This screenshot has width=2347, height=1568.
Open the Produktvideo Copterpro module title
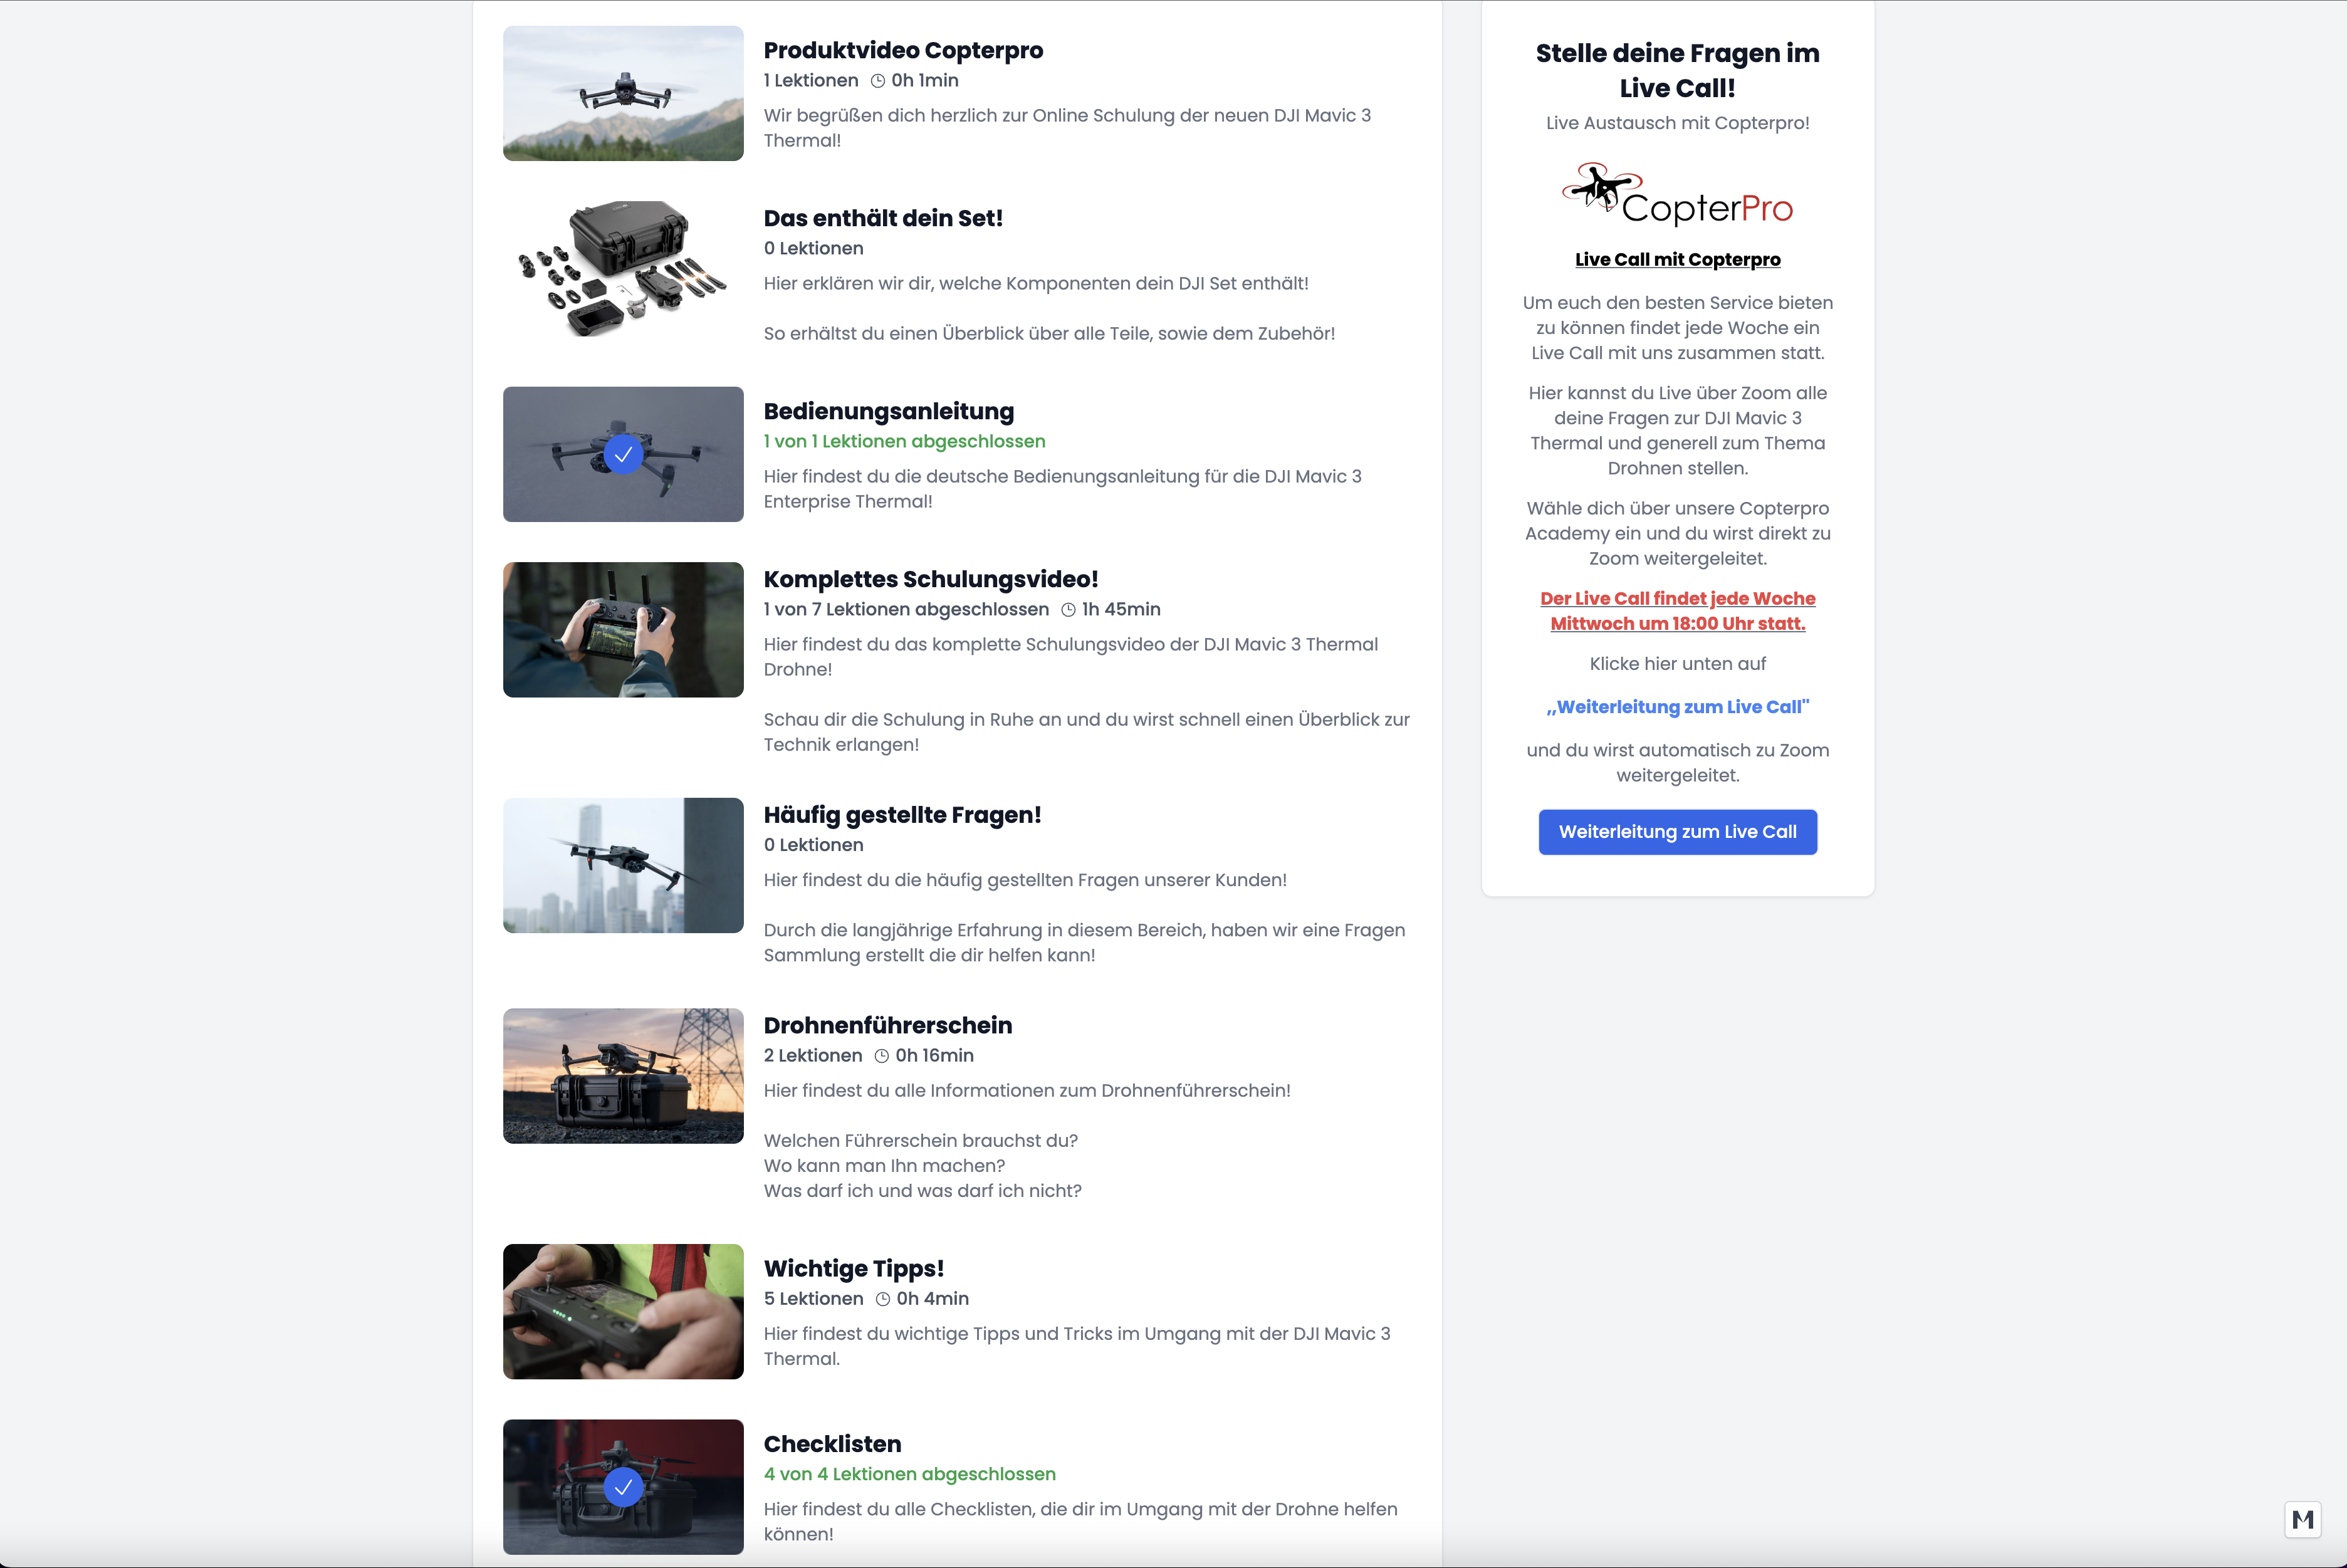click(902, 51)
